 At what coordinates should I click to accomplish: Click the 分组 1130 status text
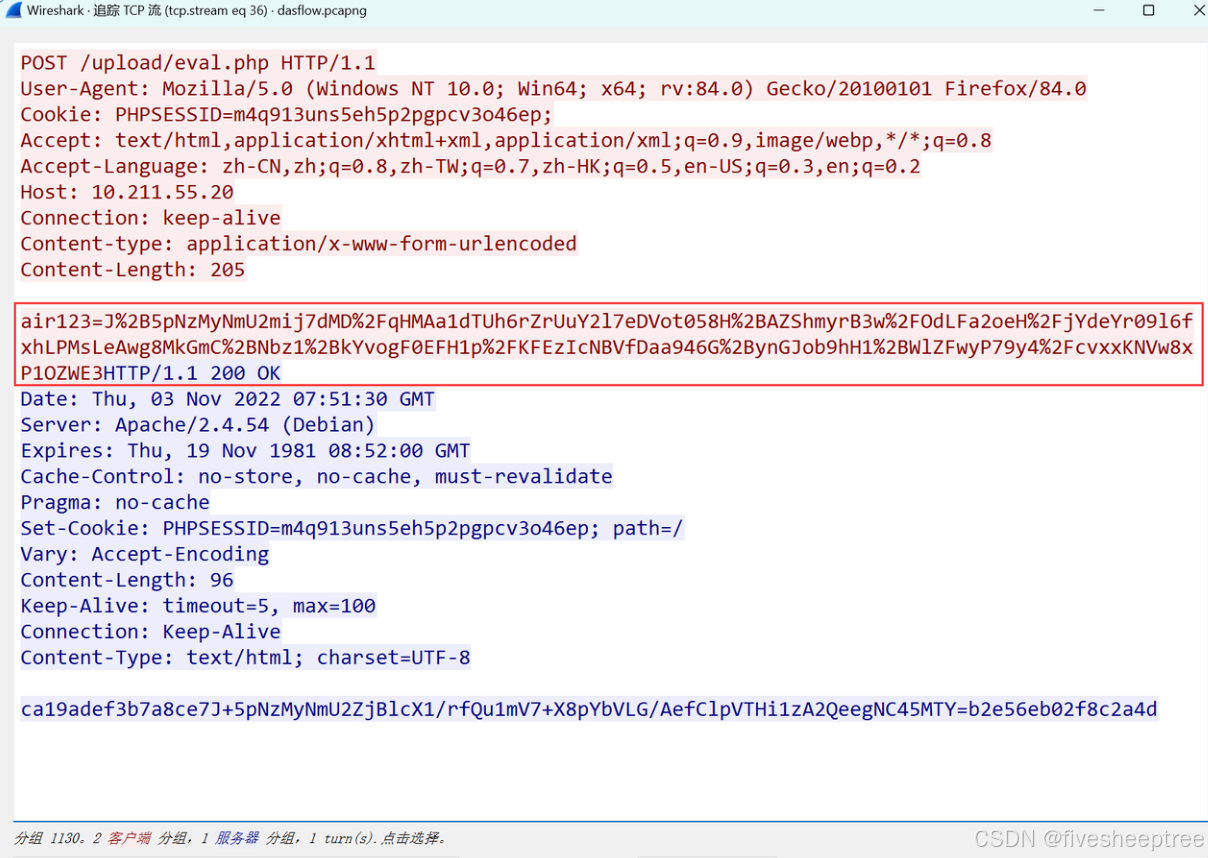(50, 838)
